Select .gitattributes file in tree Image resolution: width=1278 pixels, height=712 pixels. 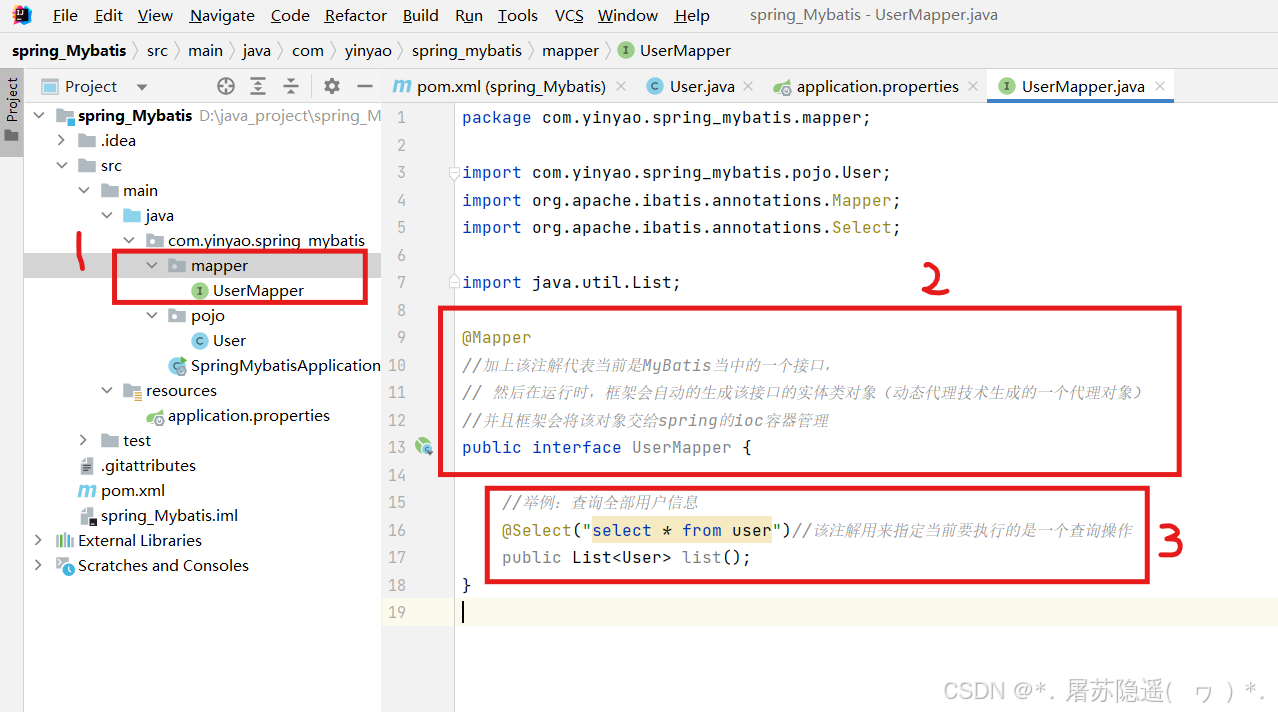[x=137, y=466]
